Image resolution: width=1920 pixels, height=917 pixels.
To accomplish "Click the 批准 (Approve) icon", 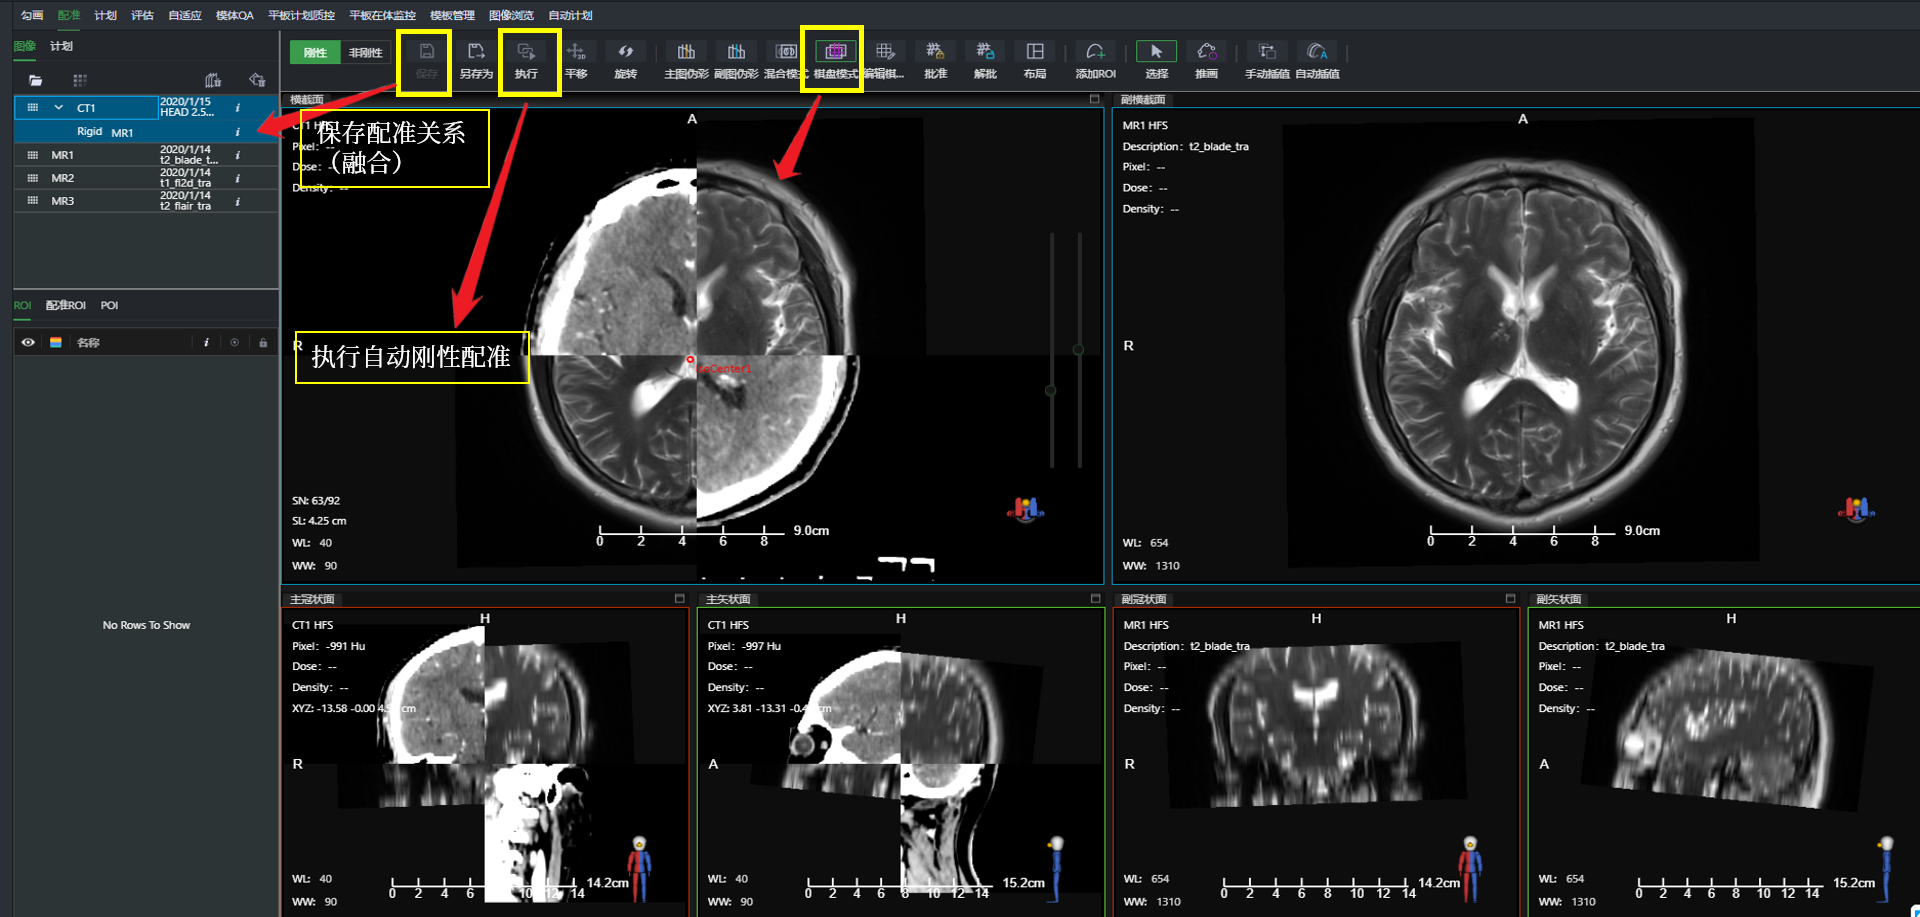I will coord(935,52).
